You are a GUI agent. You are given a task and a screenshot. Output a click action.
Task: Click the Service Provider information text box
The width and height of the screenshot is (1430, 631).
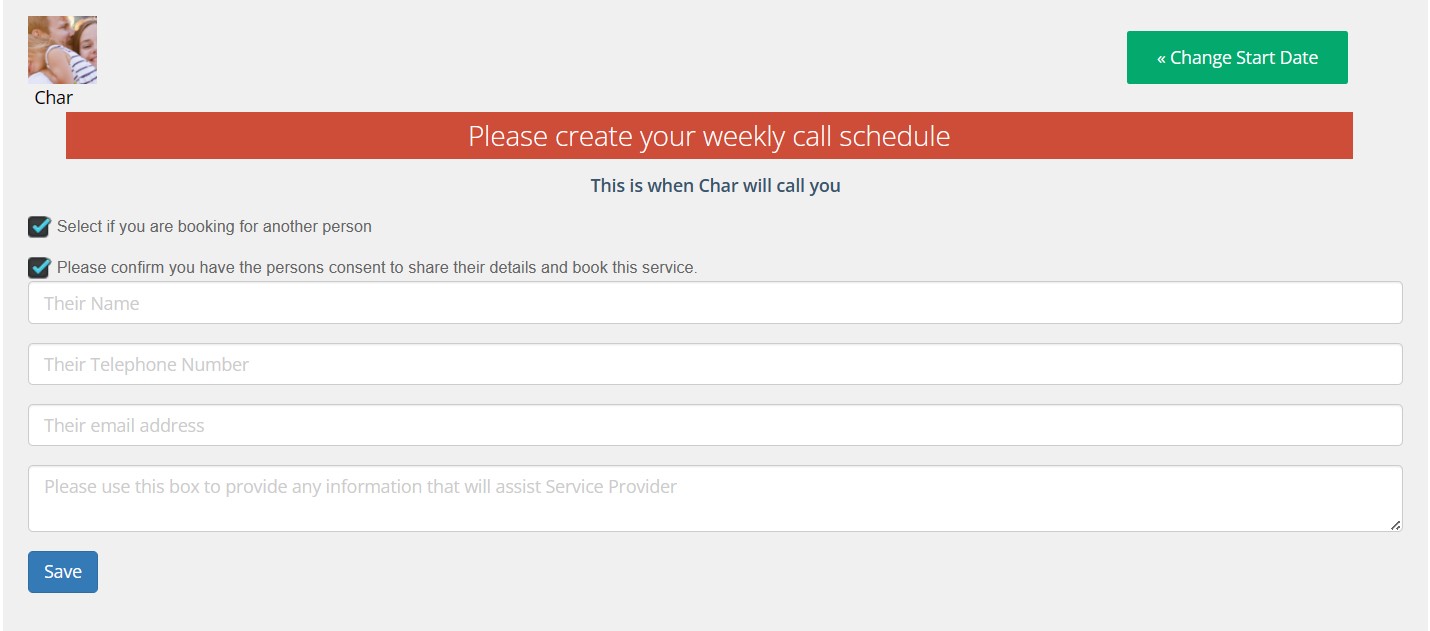pos(715,498)
